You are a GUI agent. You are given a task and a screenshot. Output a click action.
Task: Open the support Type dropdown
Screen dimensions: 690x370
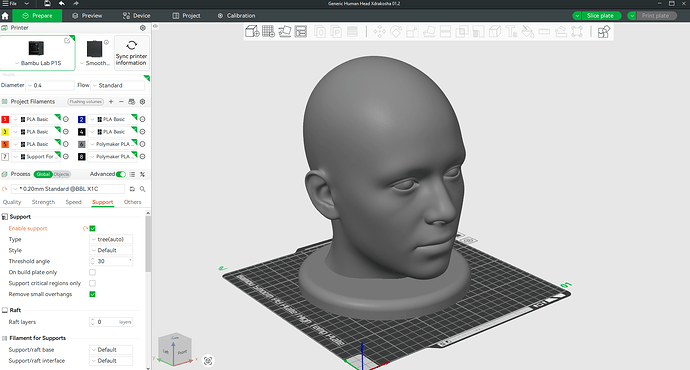pos(111,239)
